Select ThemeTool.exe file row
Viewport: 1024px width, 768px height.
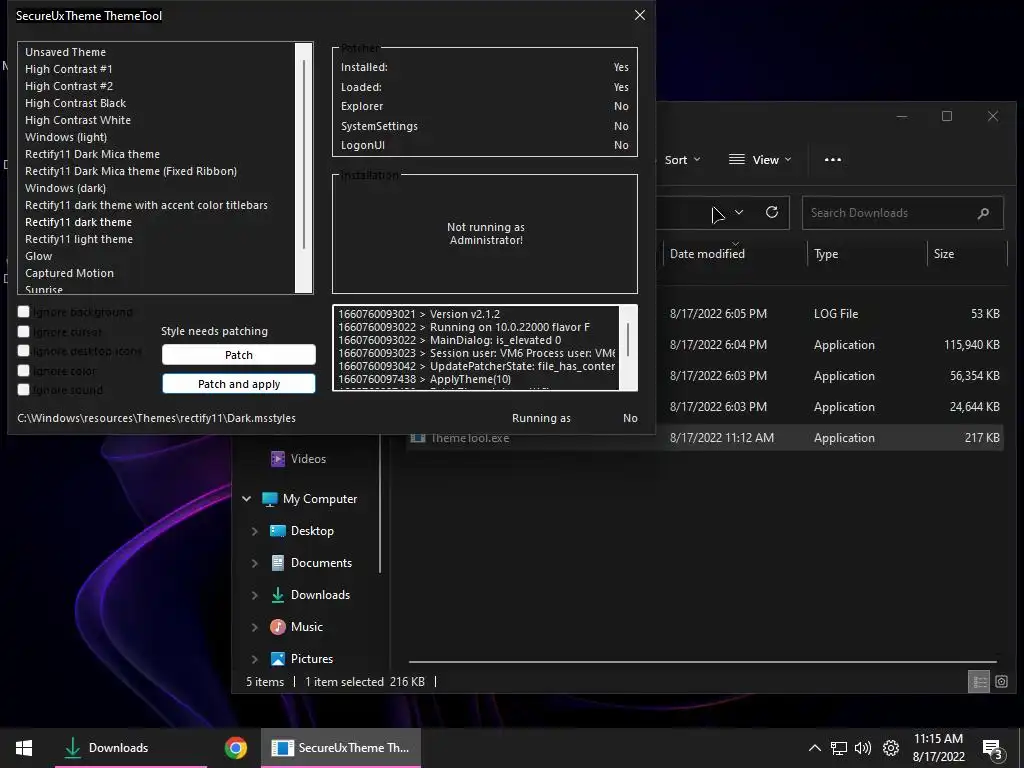click(705, 438)
